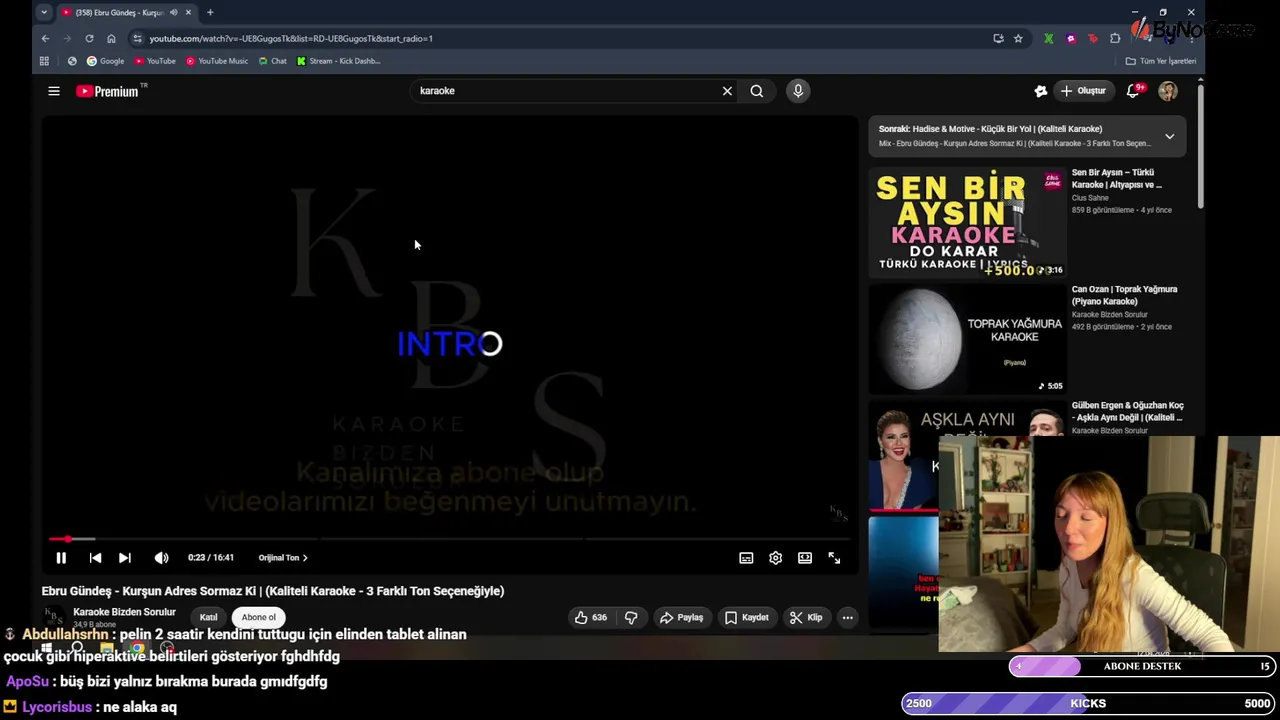Seek on the video progress bar

[449, 539]
